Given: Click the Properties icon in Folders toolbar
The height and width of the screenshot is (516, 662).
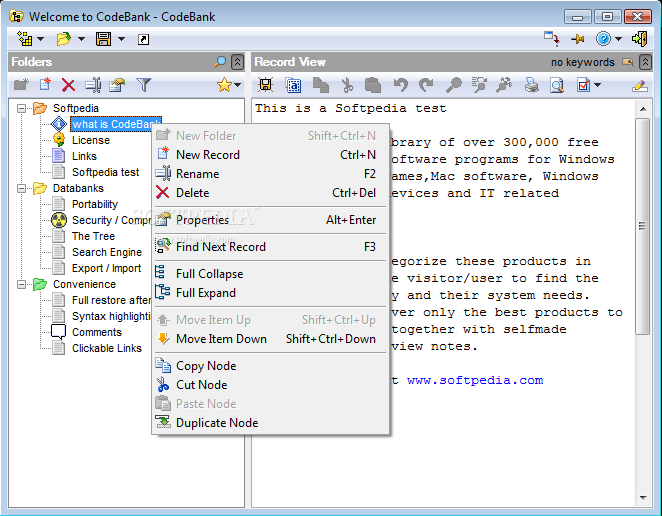Looking at the screenshot, I should click(117, 85).
